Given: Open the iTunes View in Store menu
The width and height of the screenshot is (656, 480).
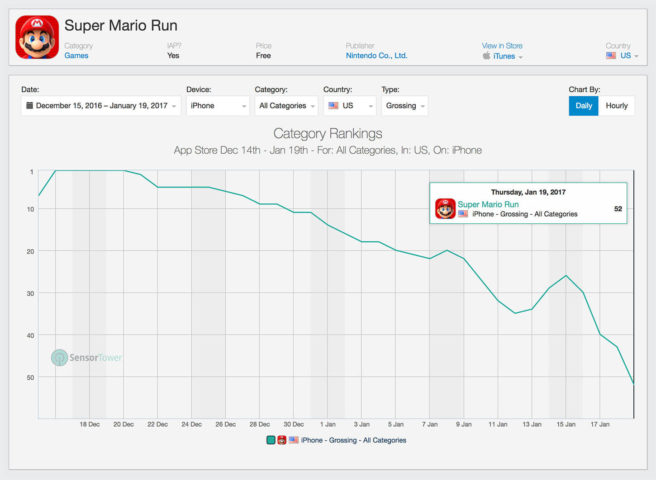Looking at the screenshot, I should 507,56.
